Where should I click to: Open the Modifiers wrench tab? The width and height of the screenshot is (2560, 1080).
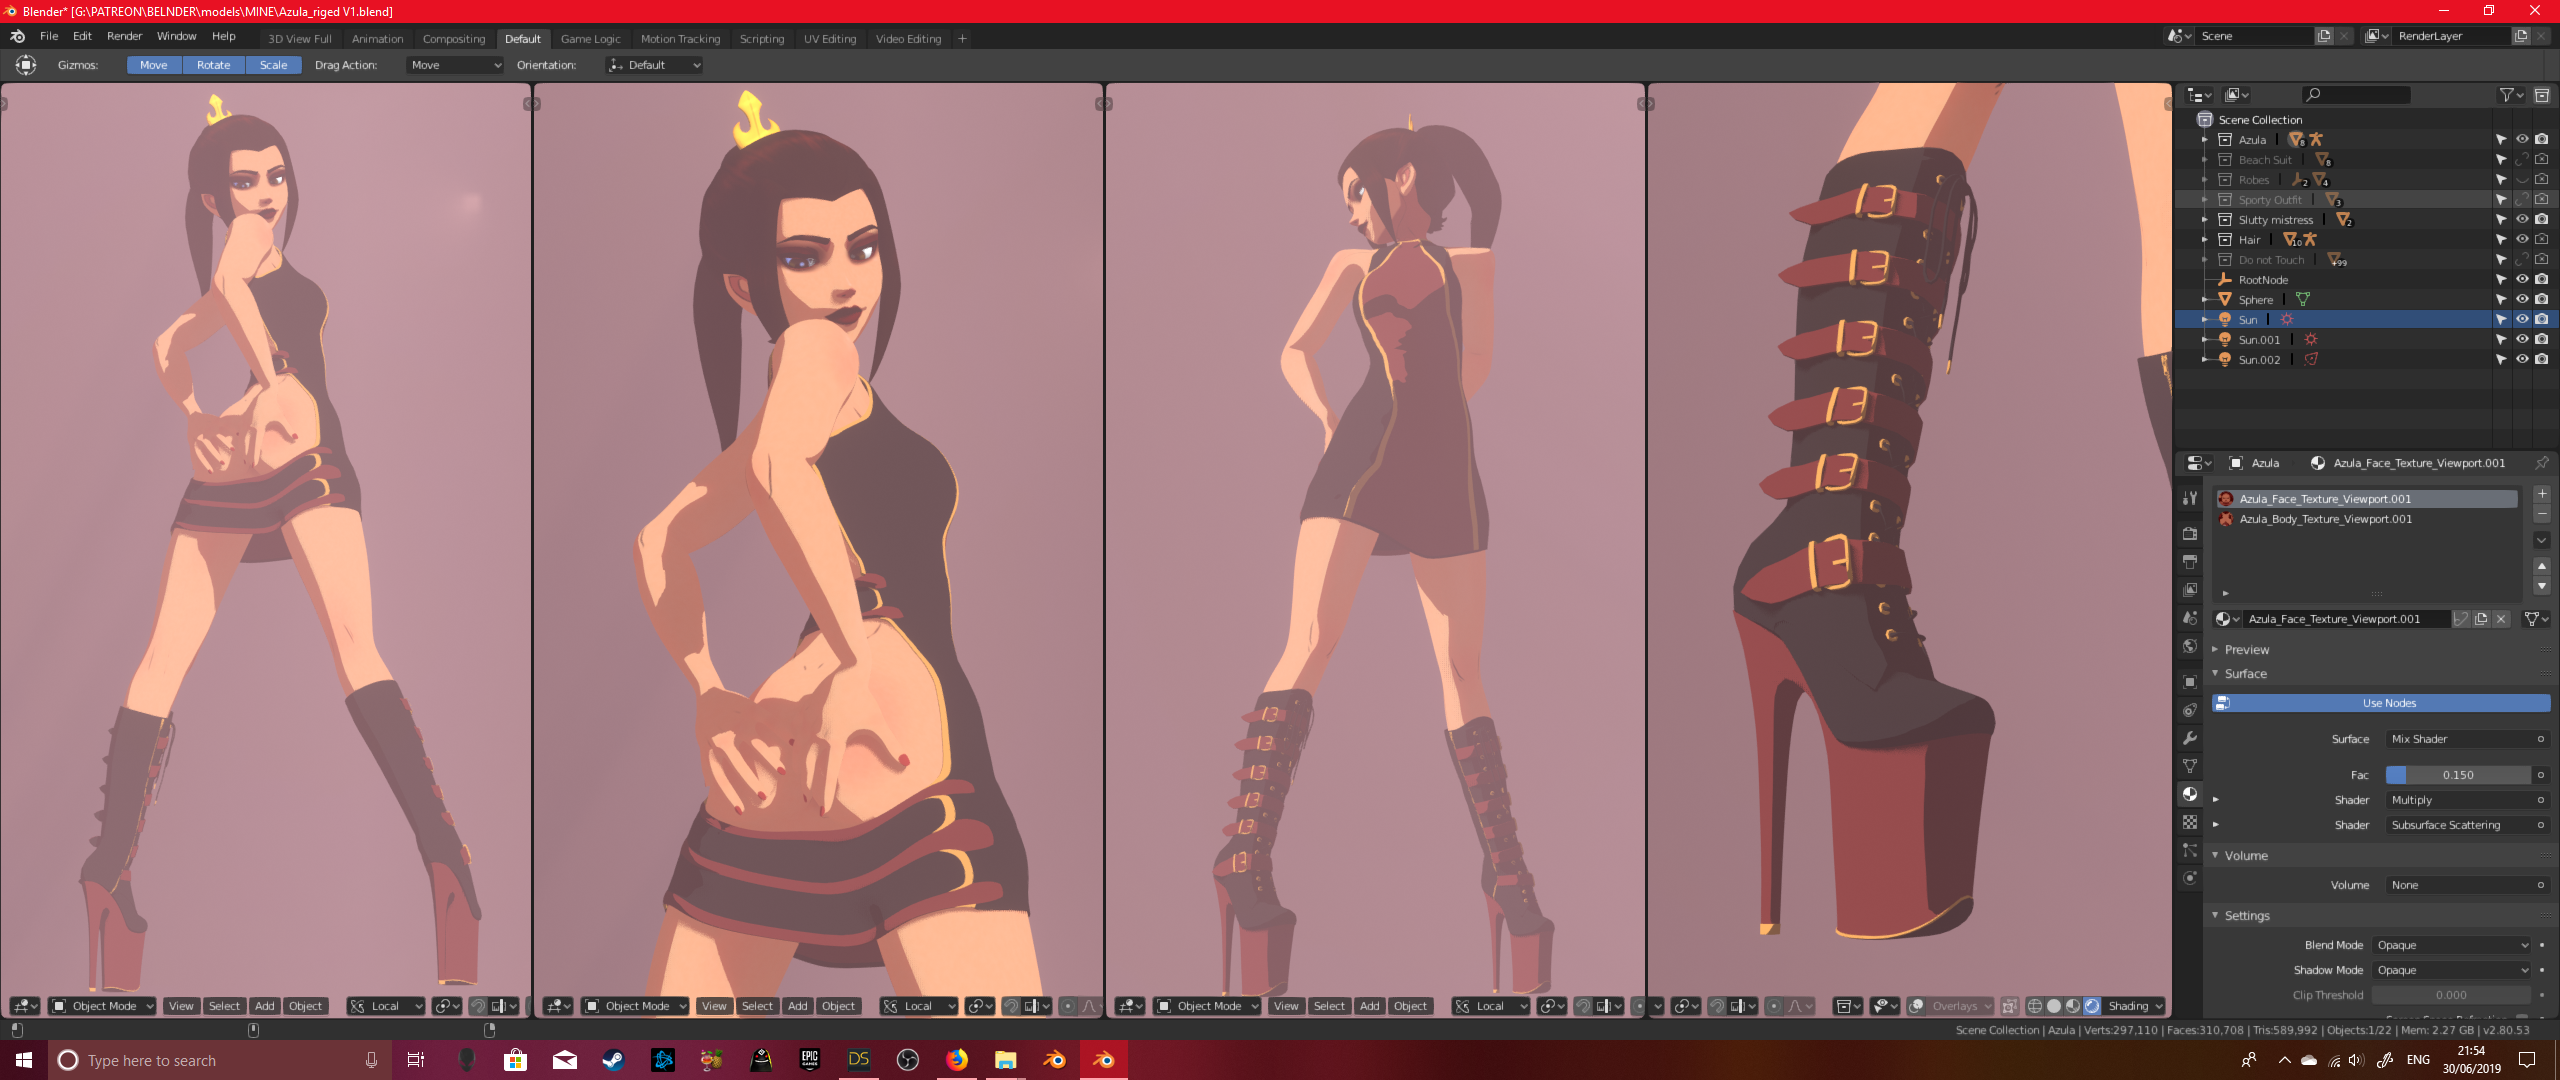pyautogui.click(x=2190, y=738)
